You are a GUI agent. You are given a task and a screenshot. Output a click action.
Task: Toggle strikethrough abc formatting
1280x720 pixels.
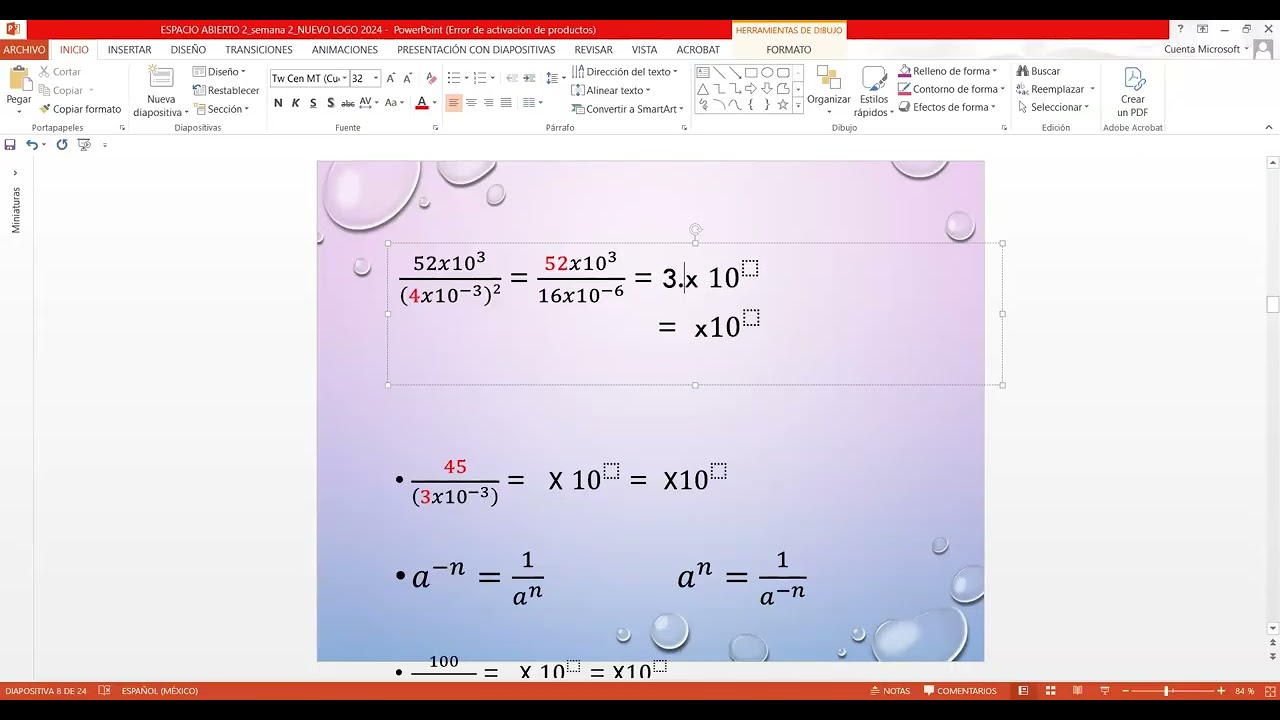pyautogui.click(x=348, y=103)
